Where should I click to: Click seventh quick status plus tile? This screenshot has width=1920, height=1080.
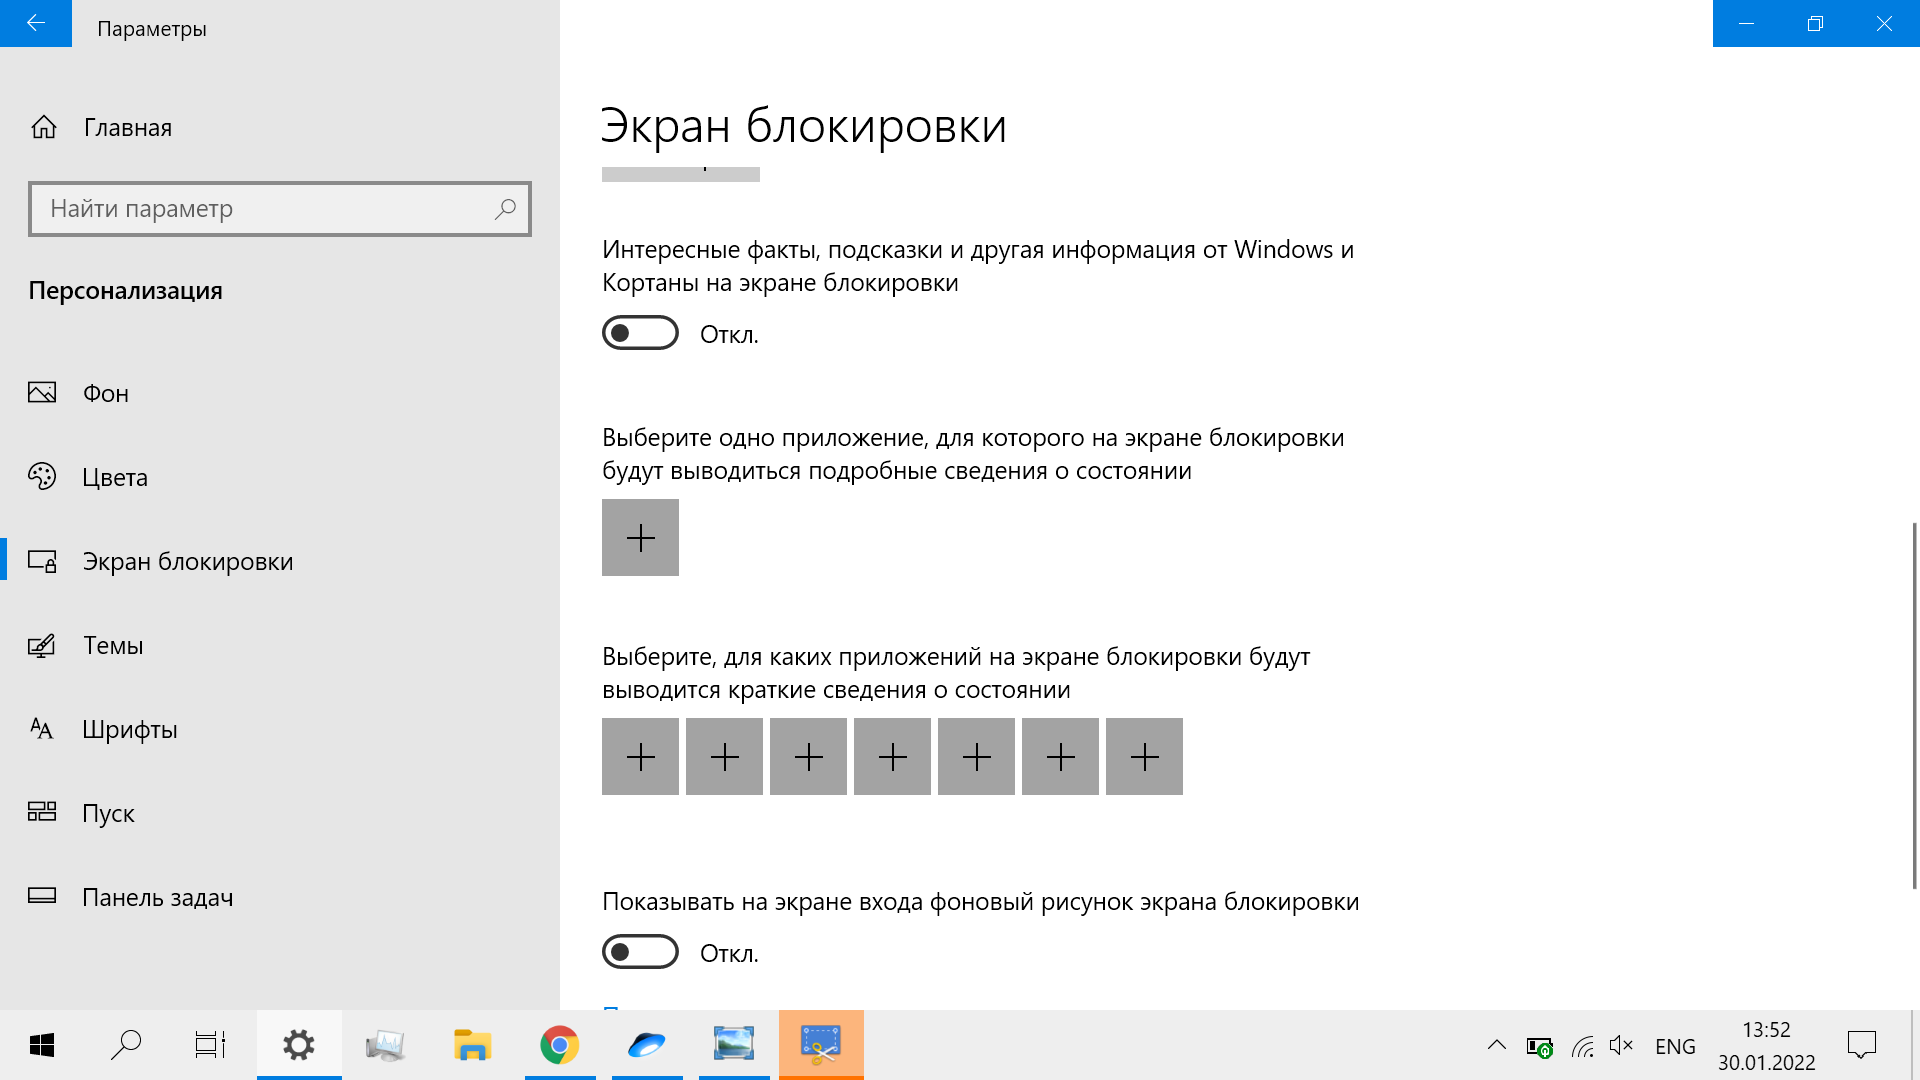point(1144,757)
